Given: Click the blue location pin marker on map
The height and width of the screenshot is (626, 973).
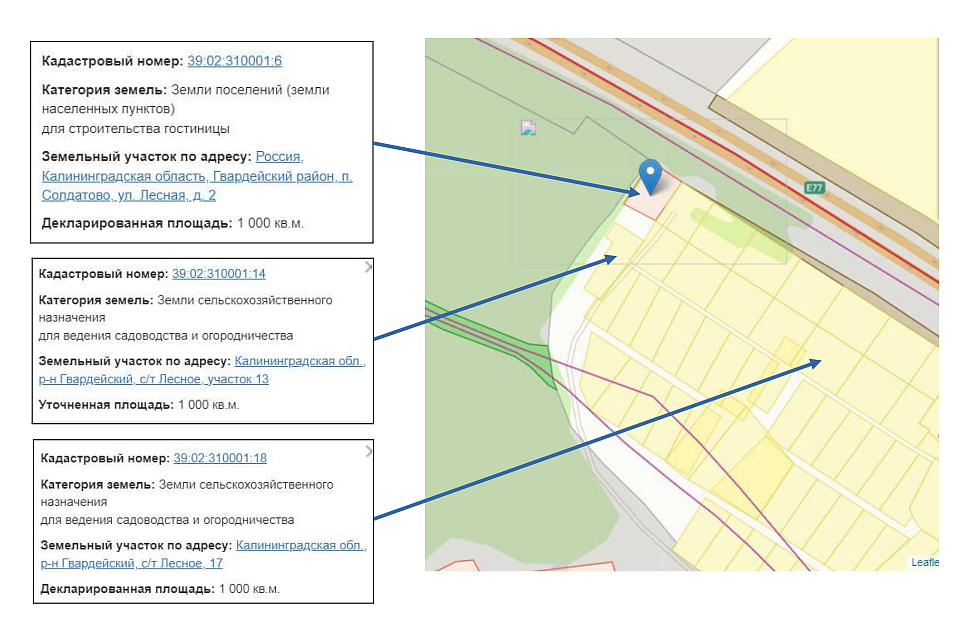Looking at the screenshot, I should coord(650,176).
